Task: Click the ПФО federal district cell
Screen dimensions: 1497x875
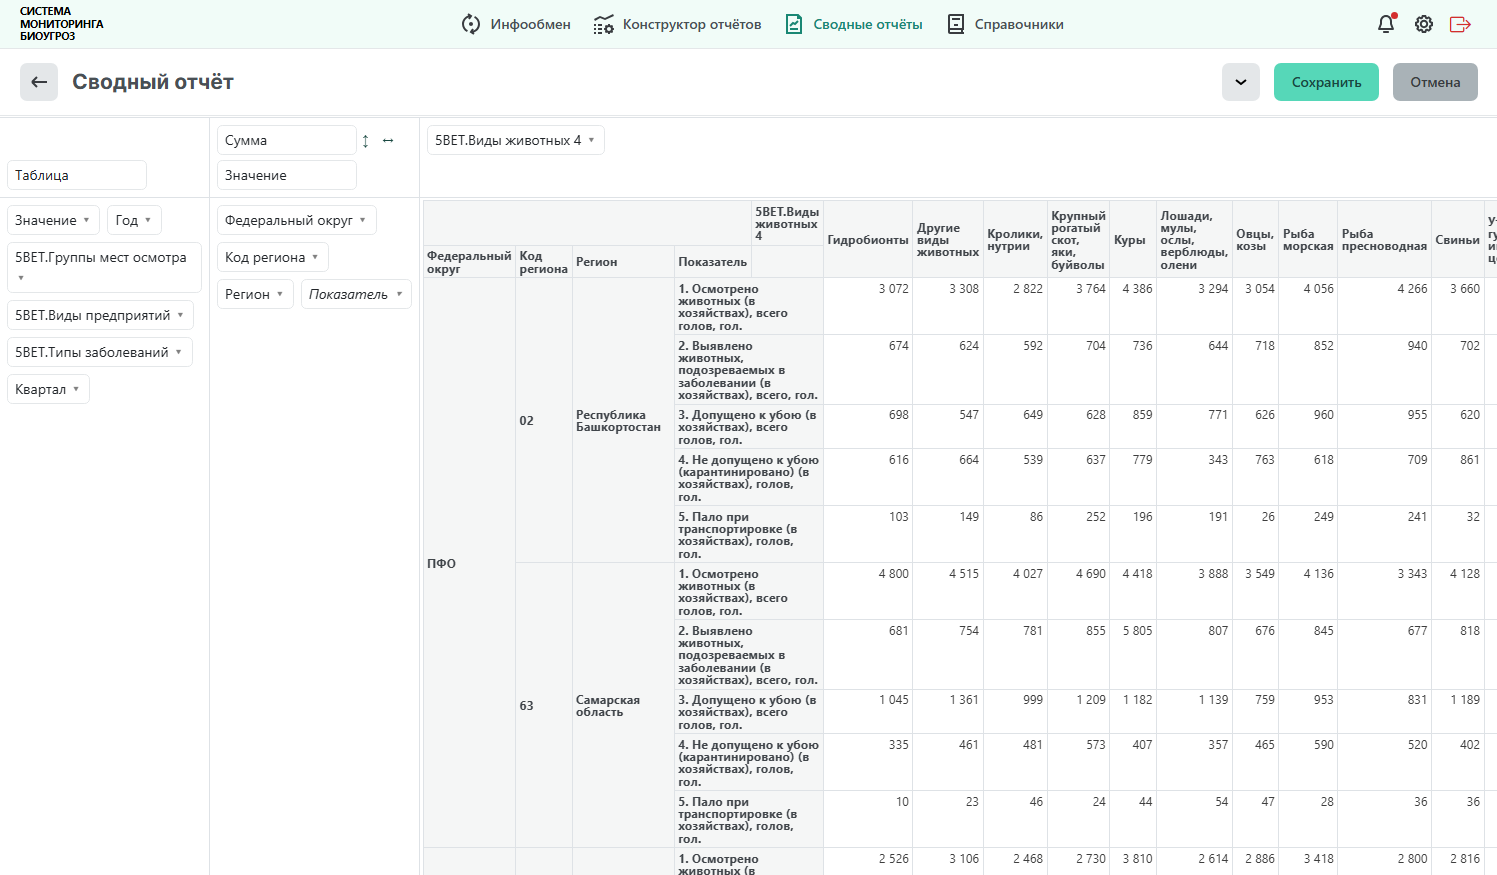Action: [x=469, y=563]
